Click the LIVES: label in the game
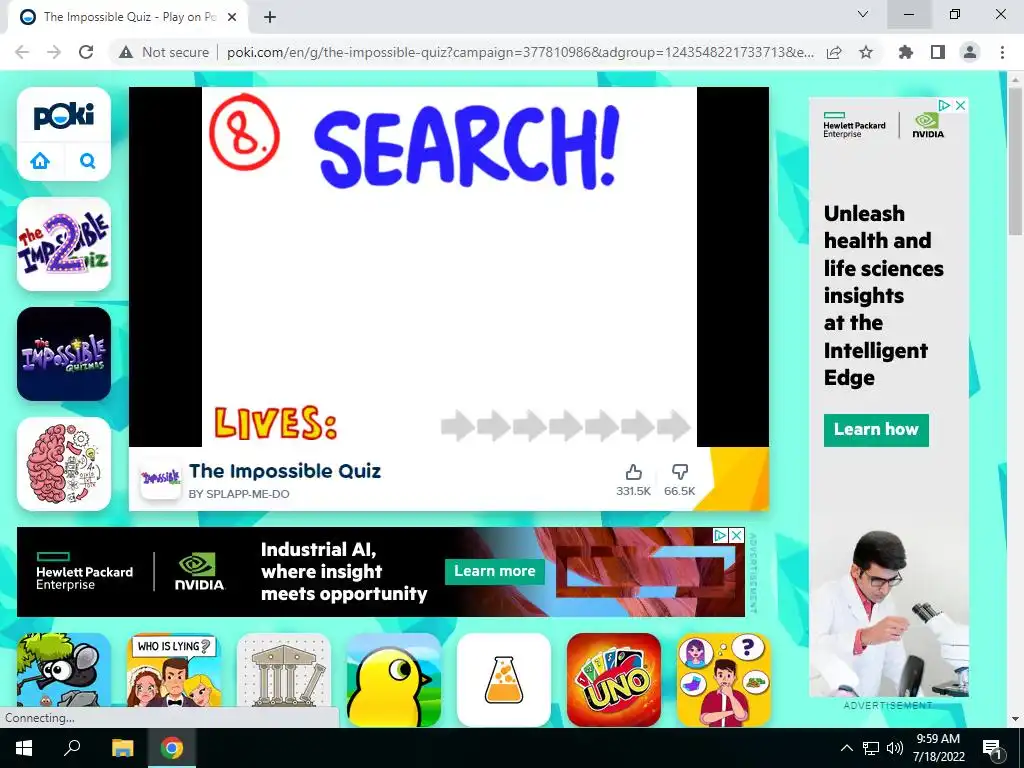The image size is (1024, 768). click(x=276, y=423)
